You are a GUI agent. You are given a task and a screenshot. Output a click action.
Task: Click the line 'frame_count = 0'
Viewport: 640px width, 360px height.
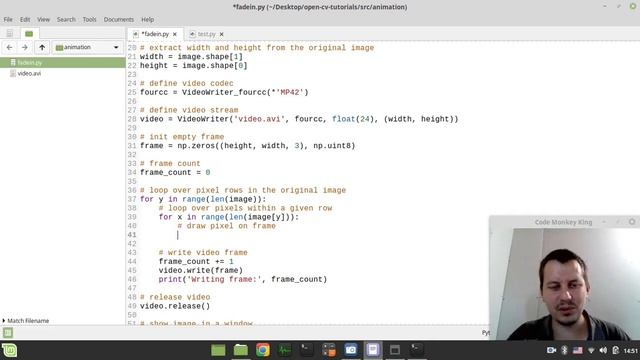click(175, 173)
